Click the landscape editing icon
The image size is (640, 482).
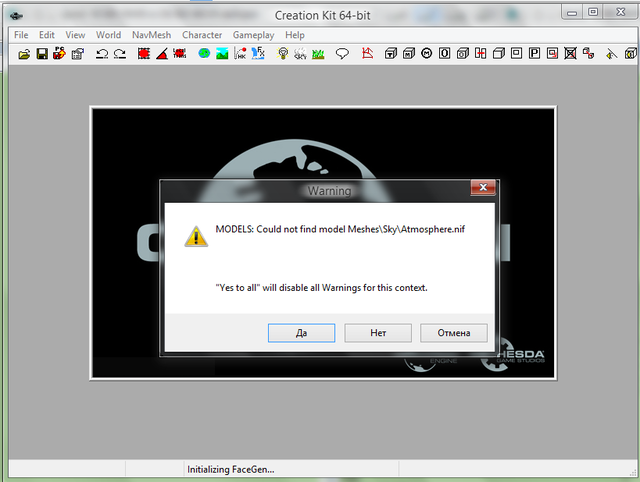point(222,53)
